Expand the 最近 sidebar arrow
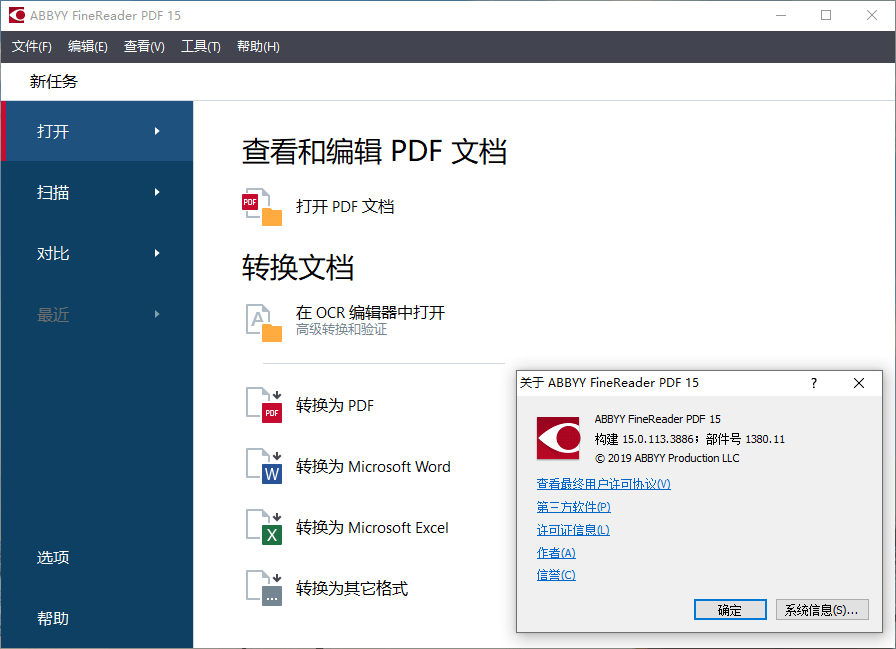This screenshot has width=896, height=649. click(x=157, y=314)
